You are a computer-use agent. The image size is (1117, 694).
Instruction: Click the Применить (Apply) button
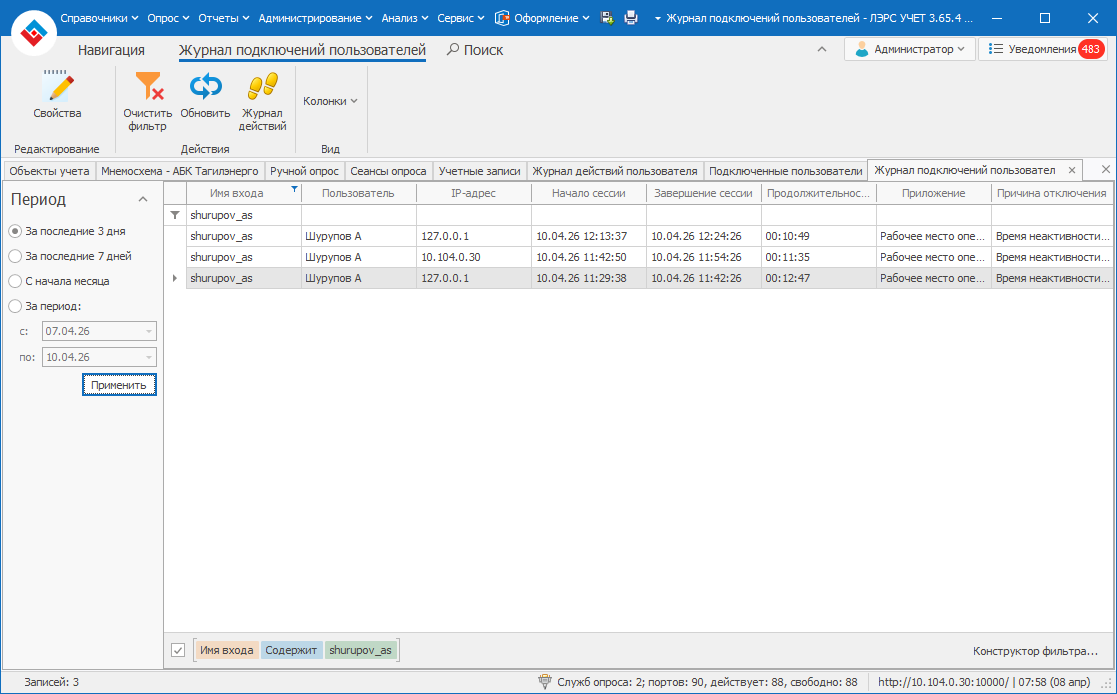tap(119, 385)
